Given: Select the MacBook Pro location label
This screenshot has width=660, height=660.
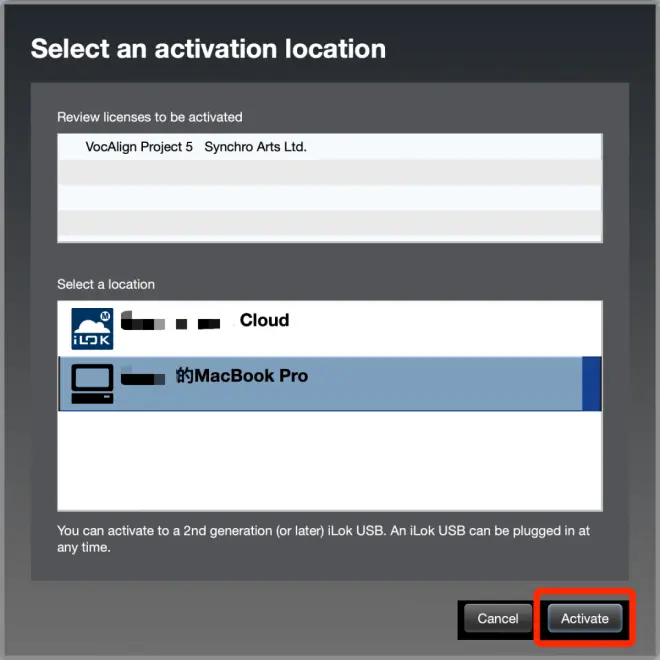Looking at the screenshot, I should (242, 375).
